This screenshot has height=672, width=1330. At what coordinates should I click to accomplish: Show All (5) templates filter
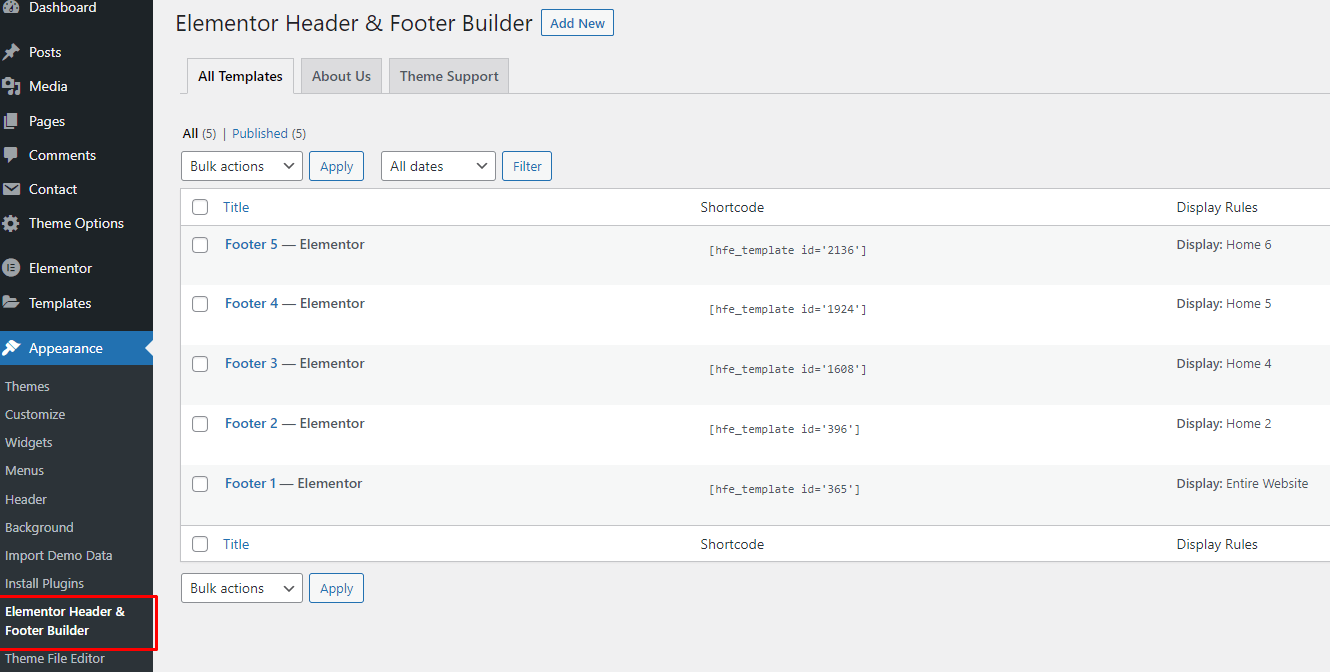(x=199, y=133)
